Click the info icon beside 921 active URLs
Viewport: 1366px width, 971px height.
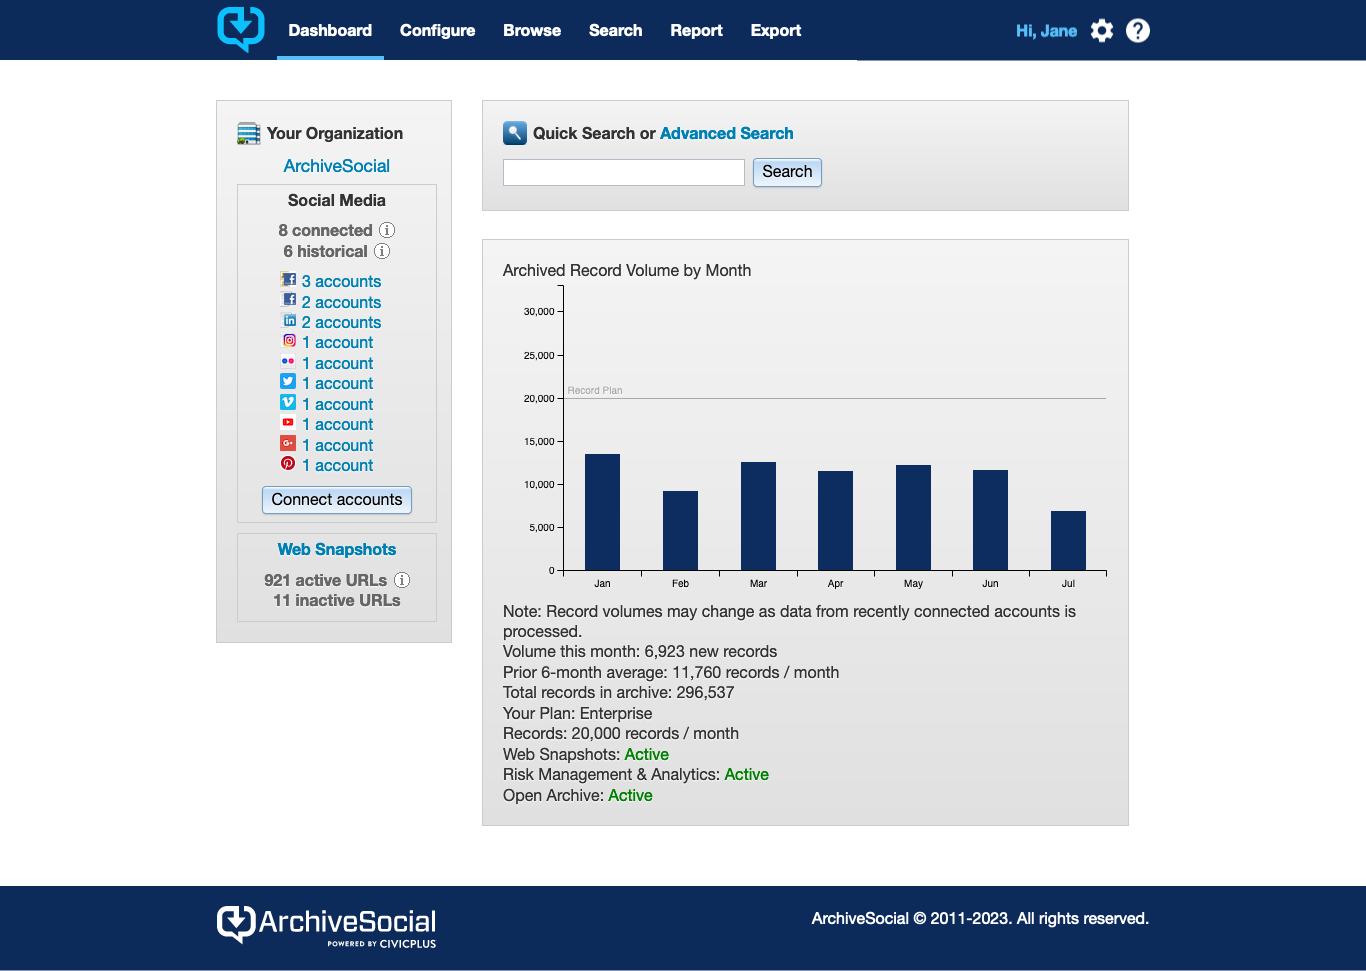pyautogui.click(x=402, y=580)
